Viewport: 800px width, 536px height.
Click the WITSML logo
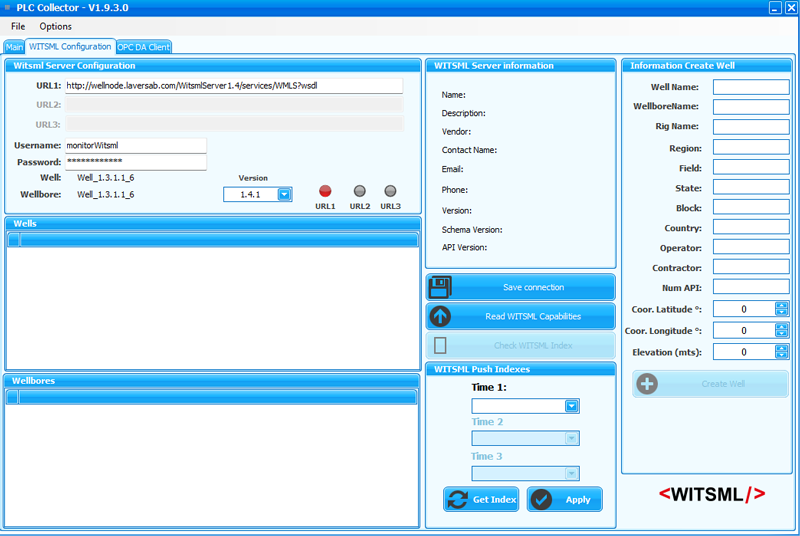point(713,494)
